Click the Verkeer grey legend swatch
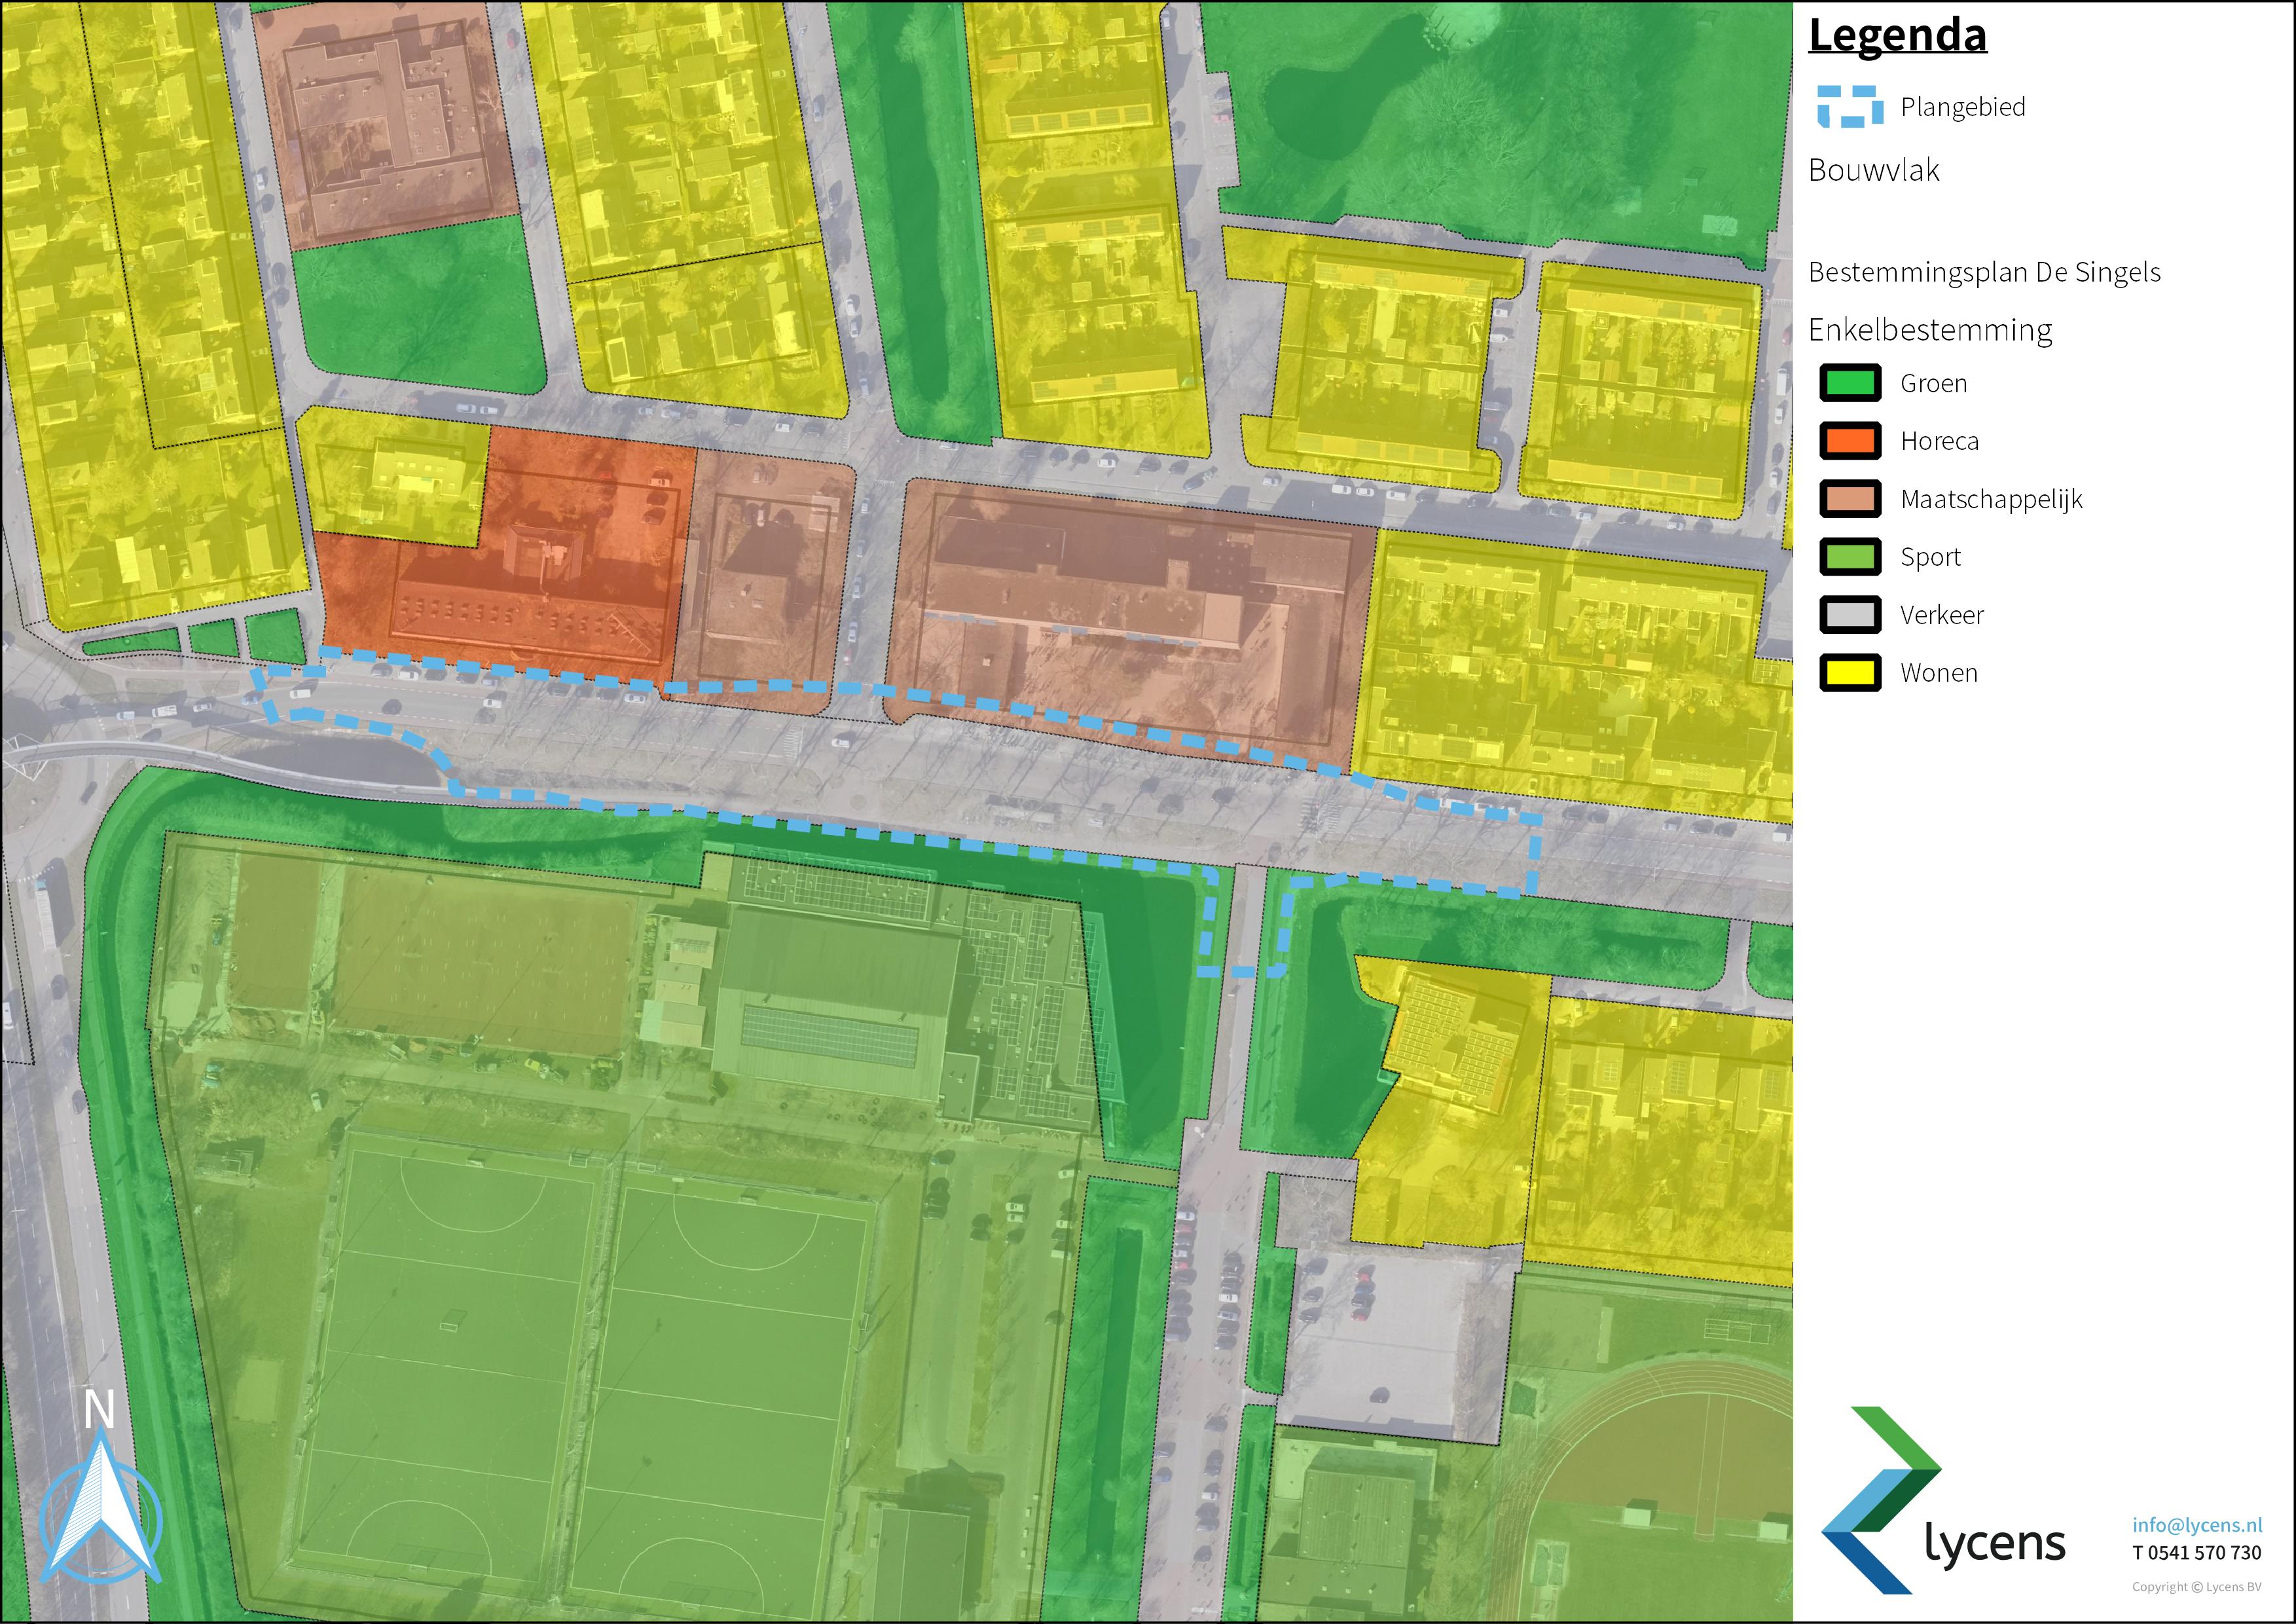 click(1850, 615)
